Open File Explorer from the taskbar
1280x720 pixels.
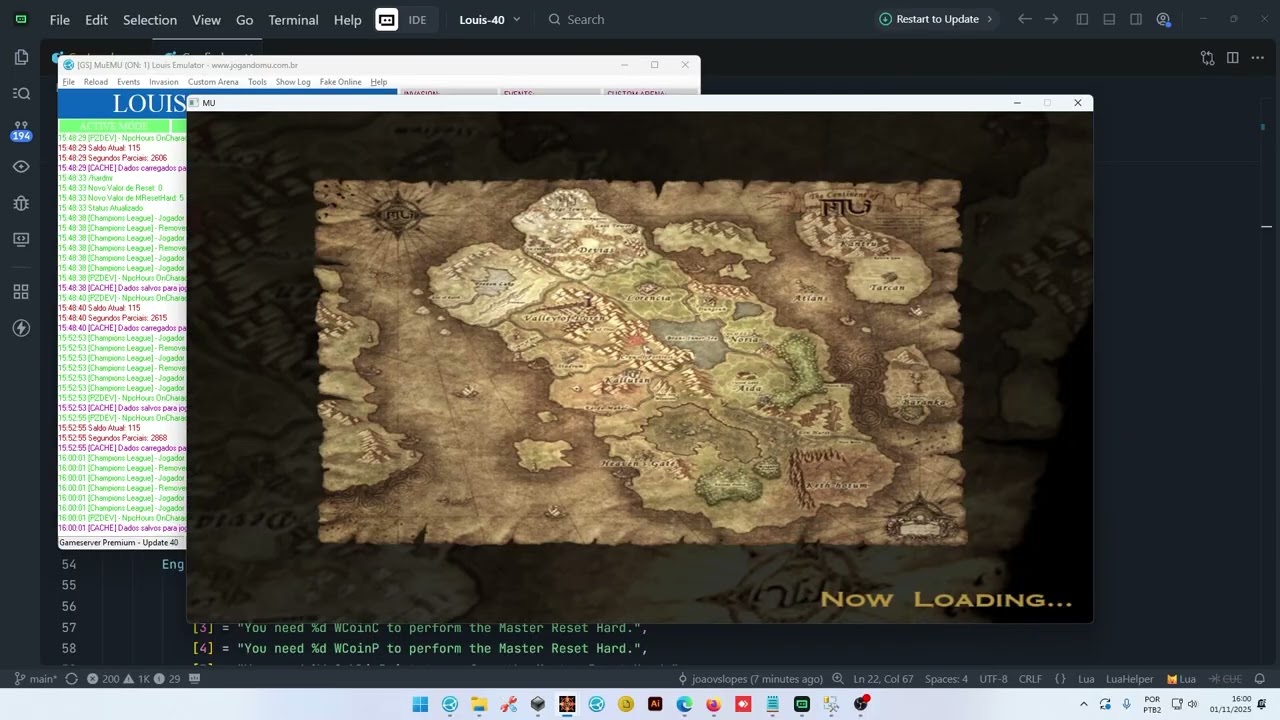tap(479, 704)
